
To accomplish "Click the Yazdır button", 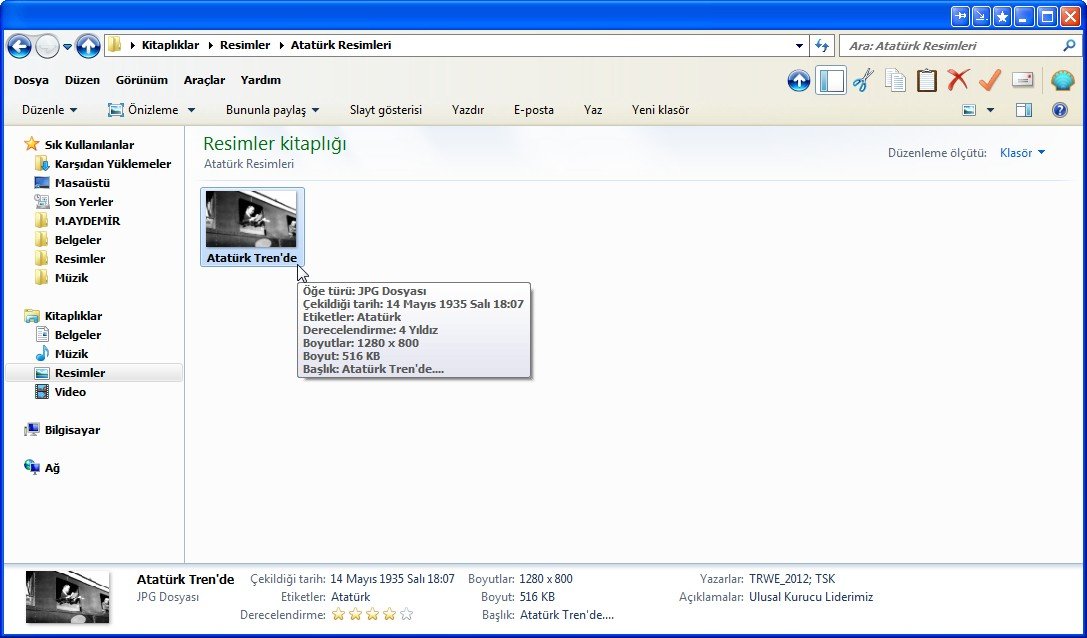I will [468, 110].
